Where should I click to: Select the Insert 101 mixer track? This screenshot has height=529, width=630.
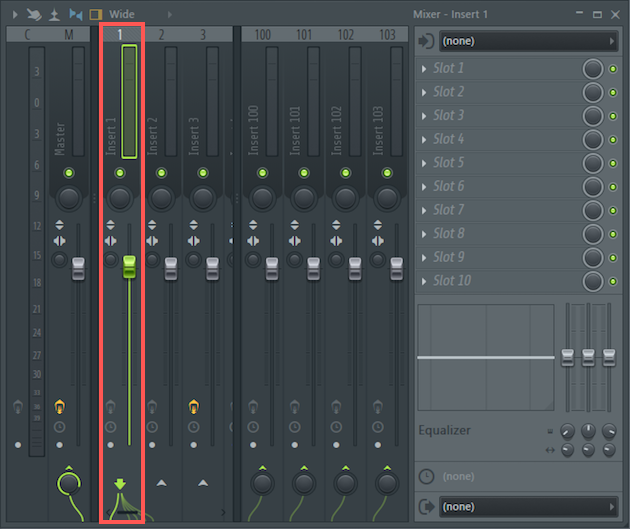[x=304, y=35]
